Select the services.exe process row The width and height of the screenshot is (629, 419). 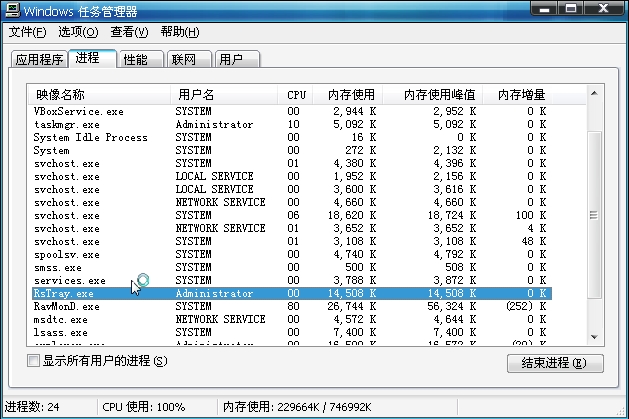coord(292,280)
